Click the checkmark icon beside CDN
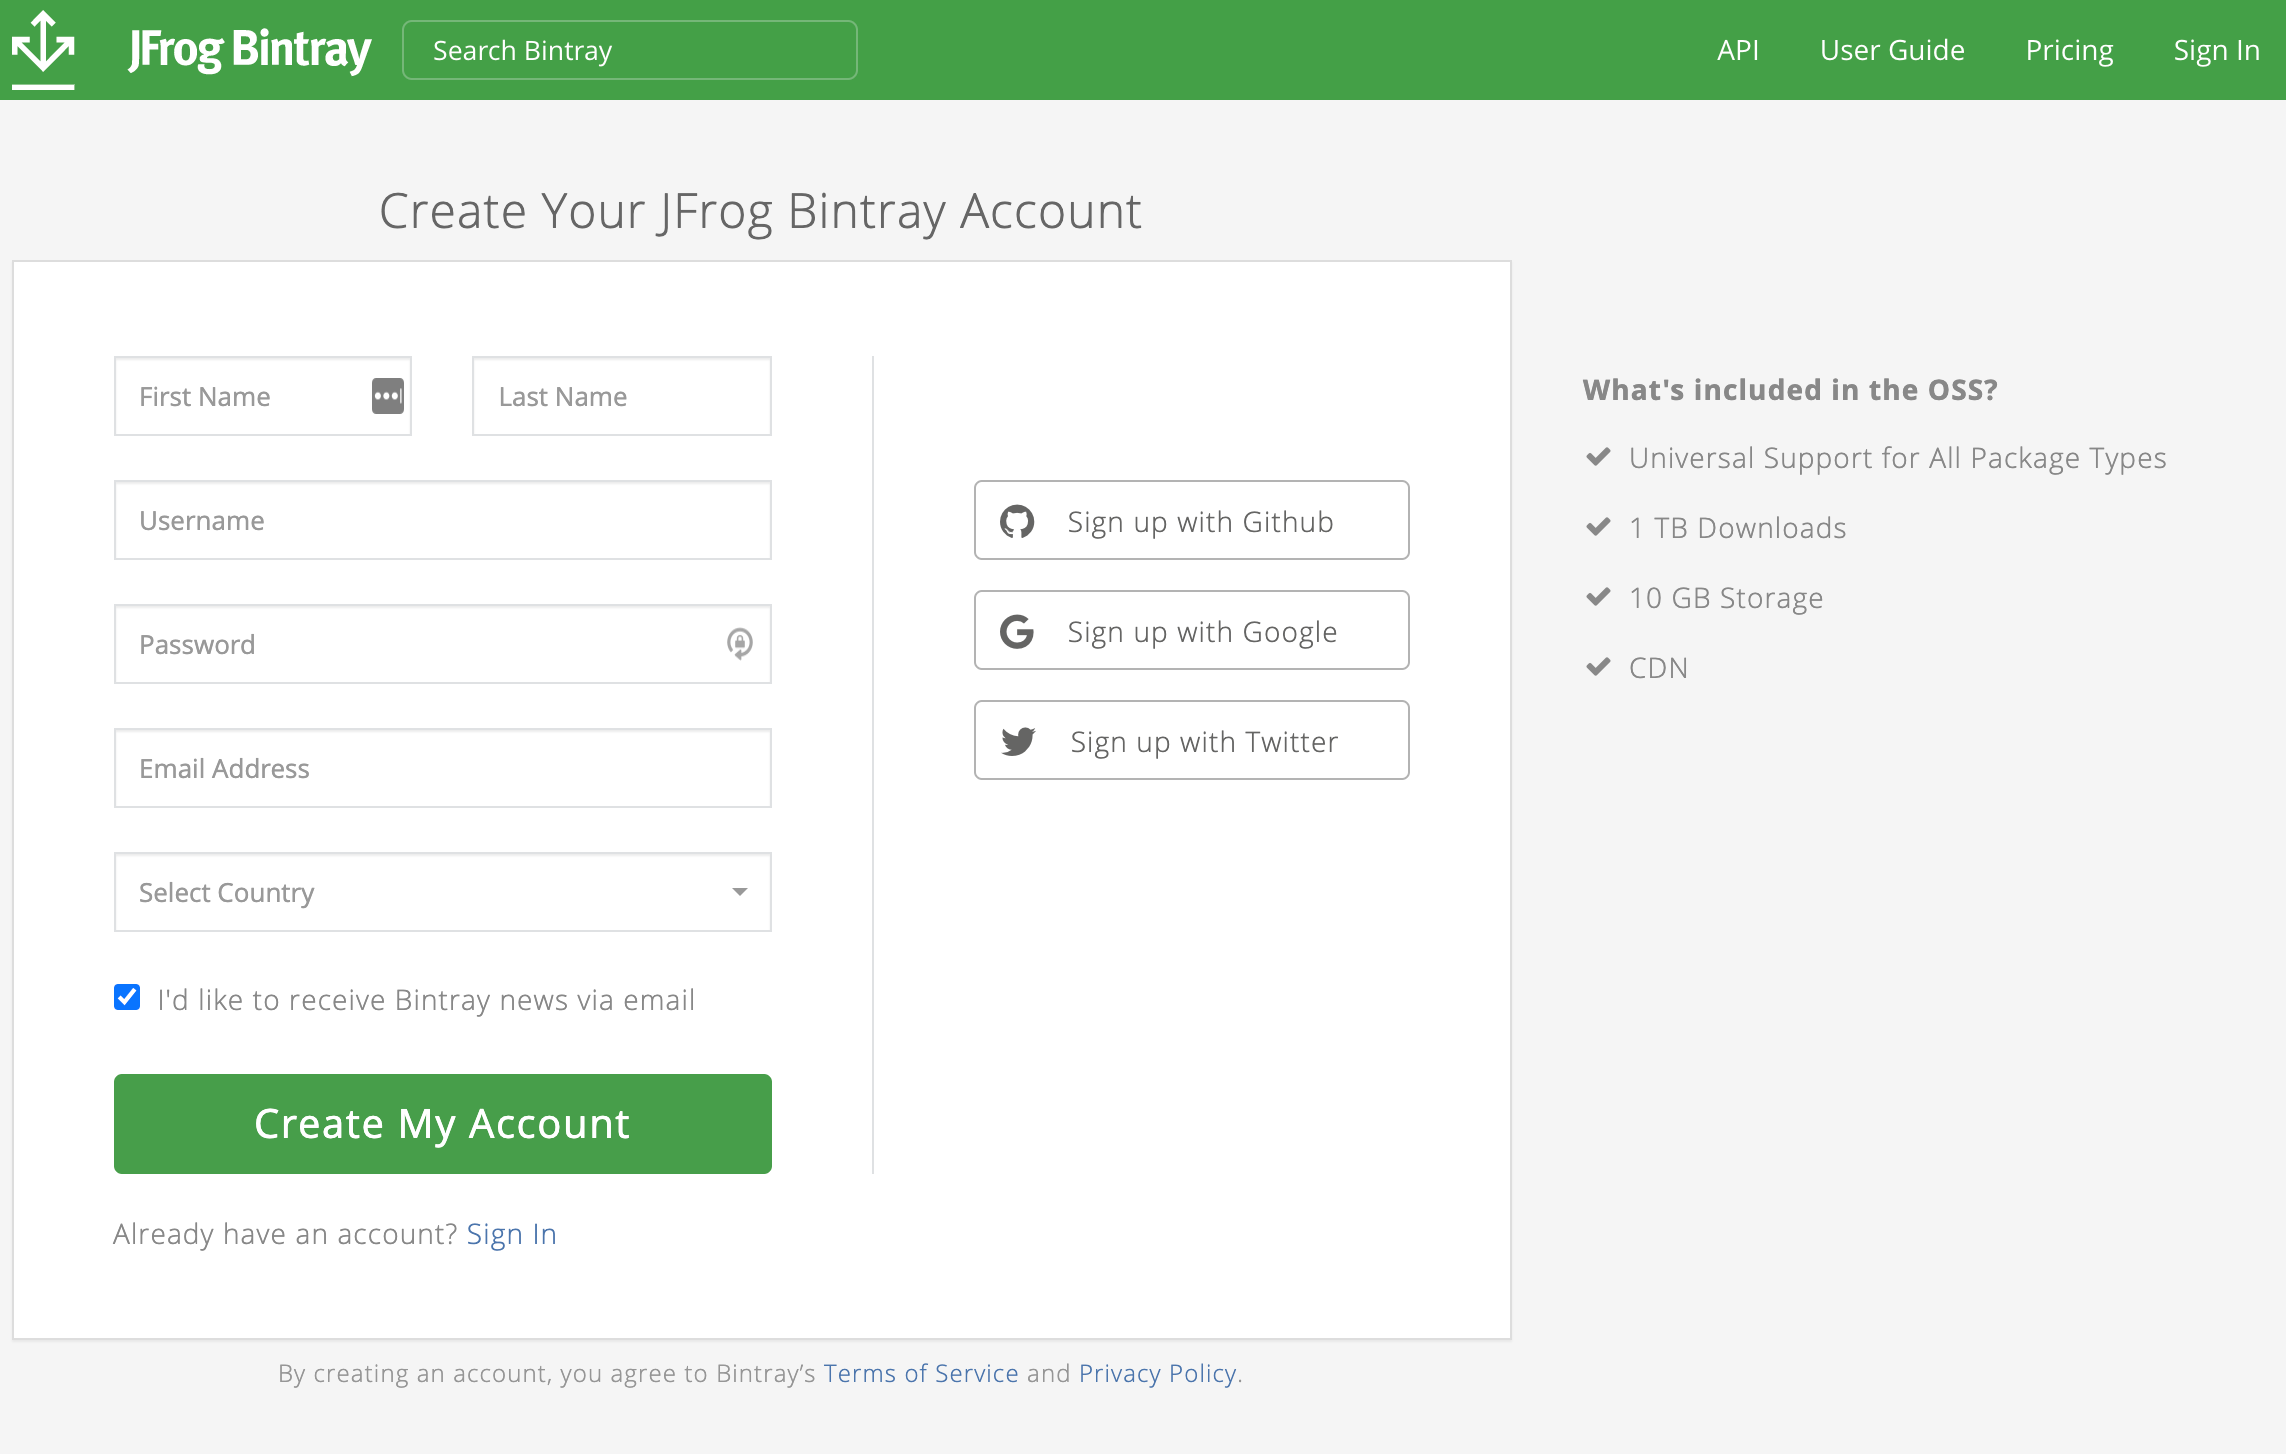2286x1454 pixels. click(x=1597, y=666)
